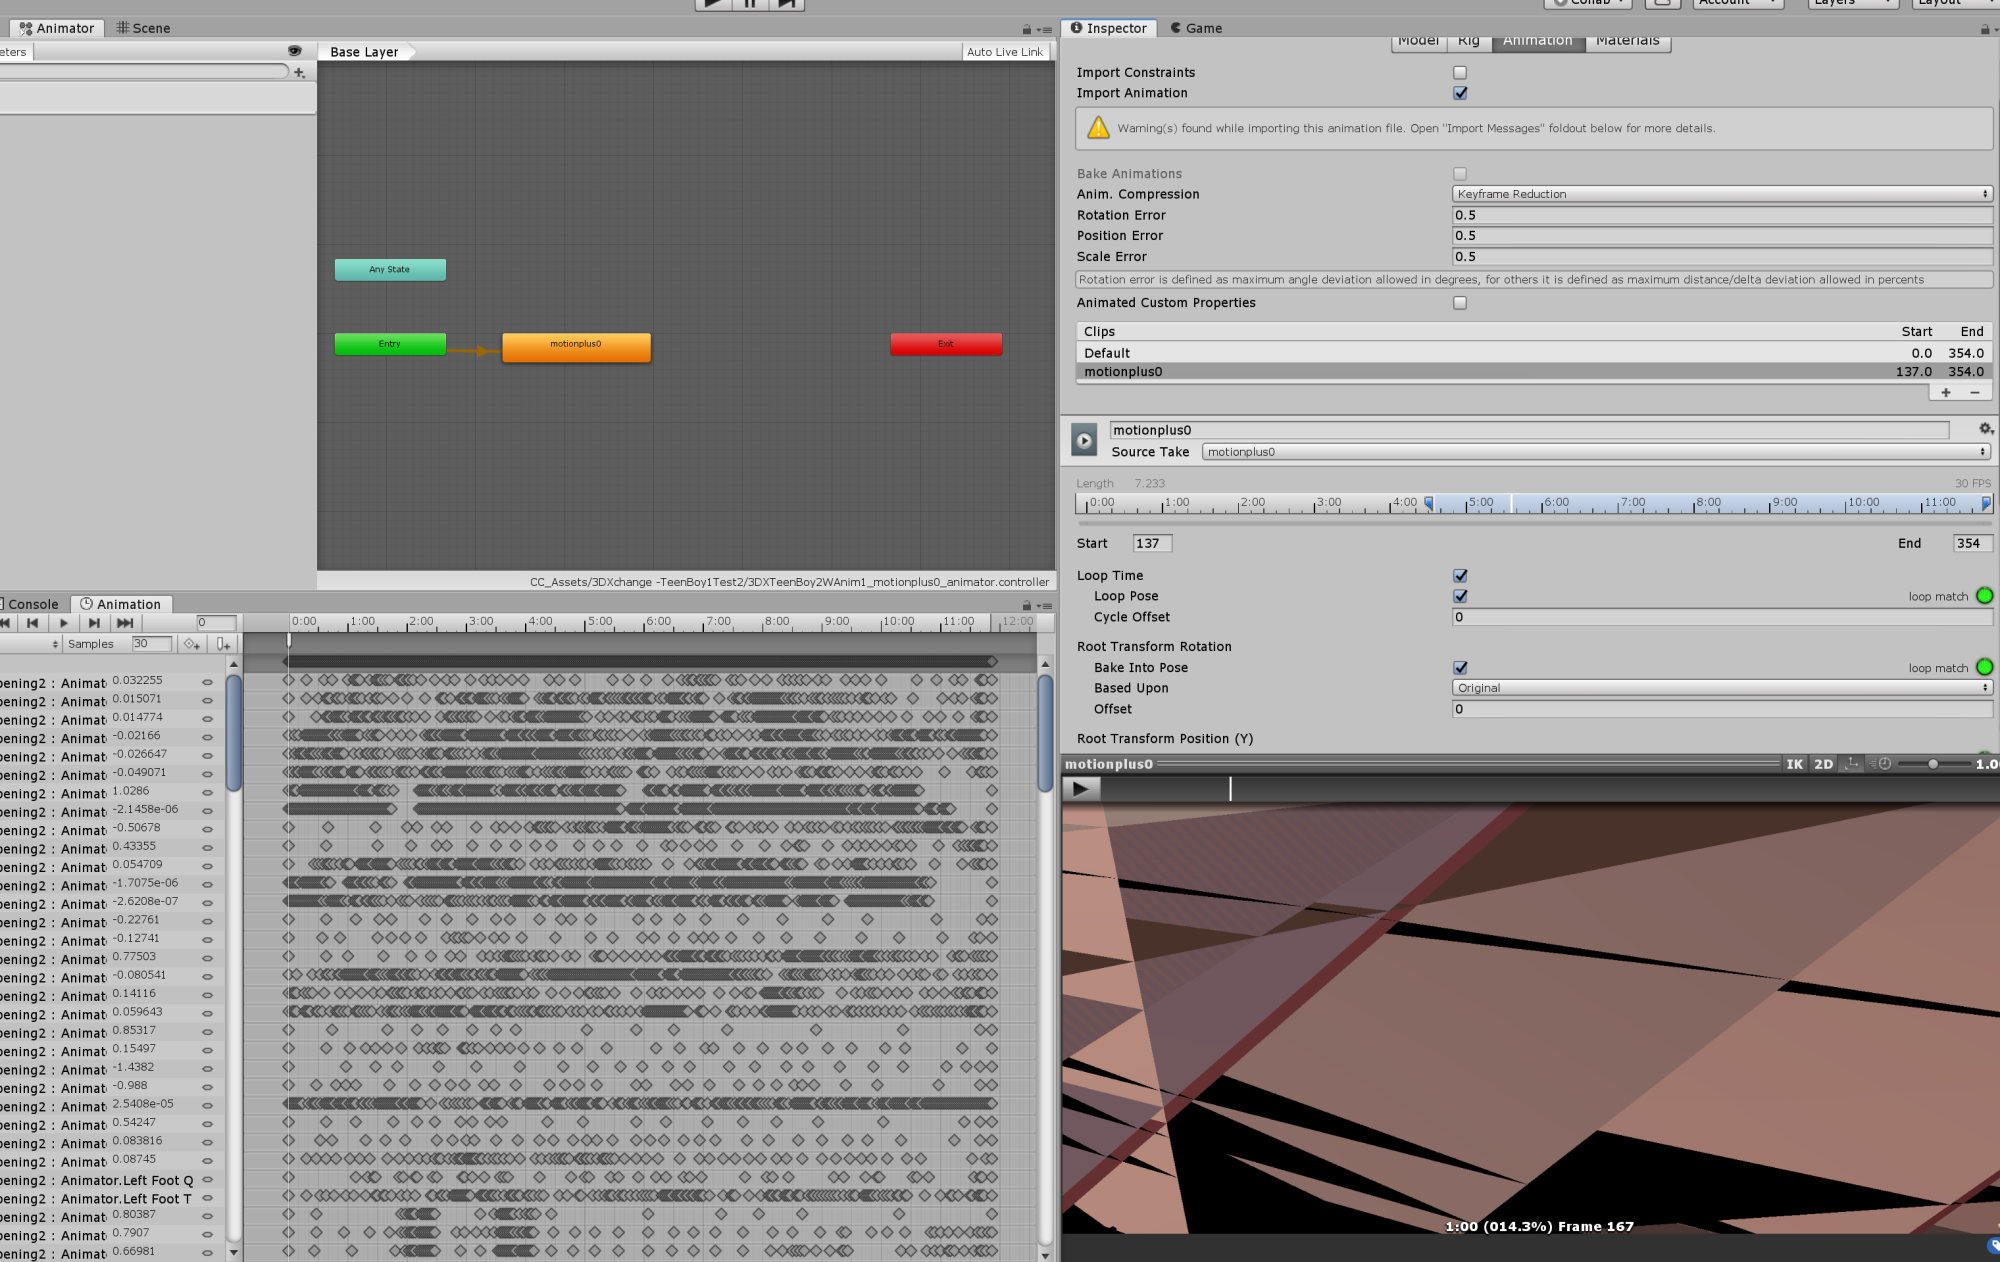
Task: Select the Default clip row
Action: pos(1534,353)
